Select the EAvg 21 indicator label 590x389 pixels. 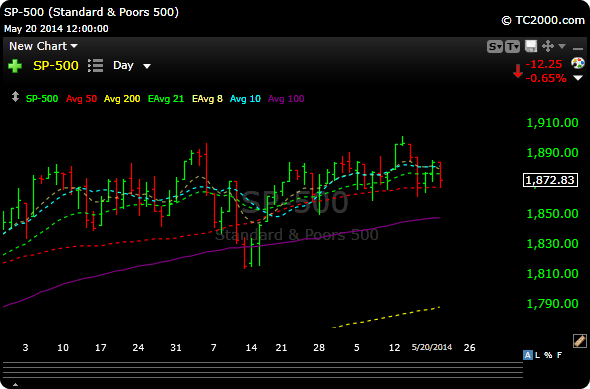[166, 99]
